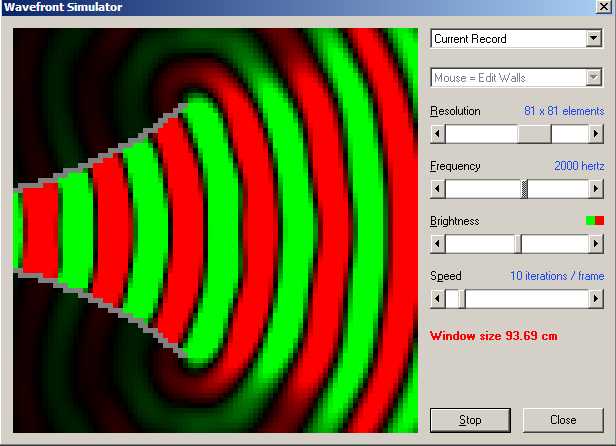Screen dimensions: 616x446
Task: Click the Stop button
Action: tap(470, 420)
